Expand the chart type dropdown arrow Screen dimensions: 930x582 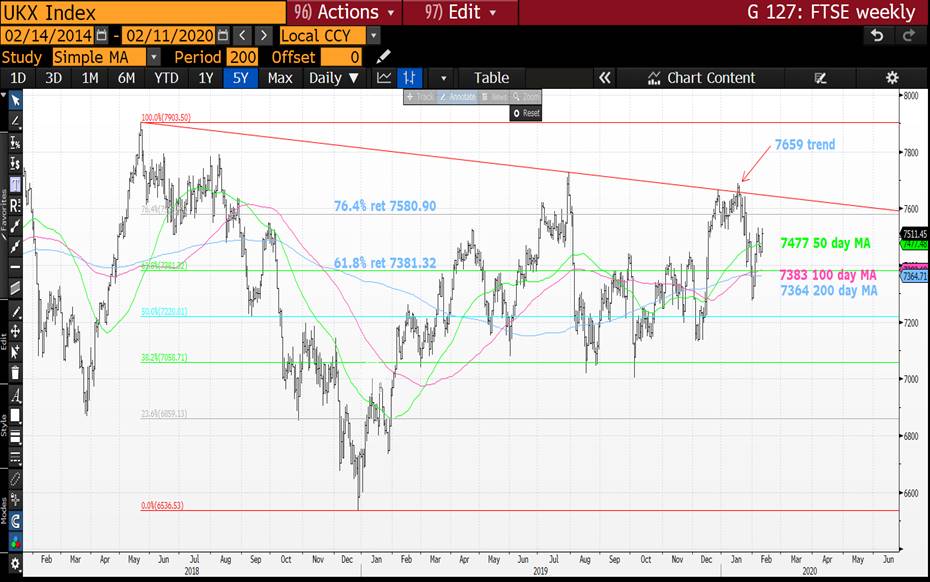(443, 78)
